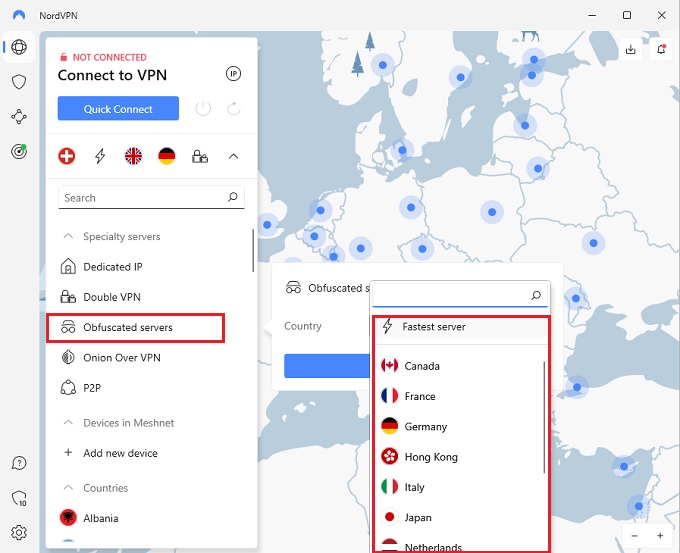Click the magnifier in country dropdown
This screenshot has height=553, width=680.
point(536,295)
